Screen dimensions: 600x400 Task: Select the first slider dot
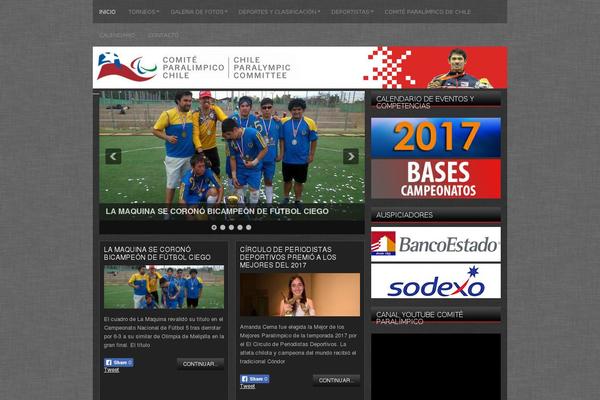[x=214, y=227]
